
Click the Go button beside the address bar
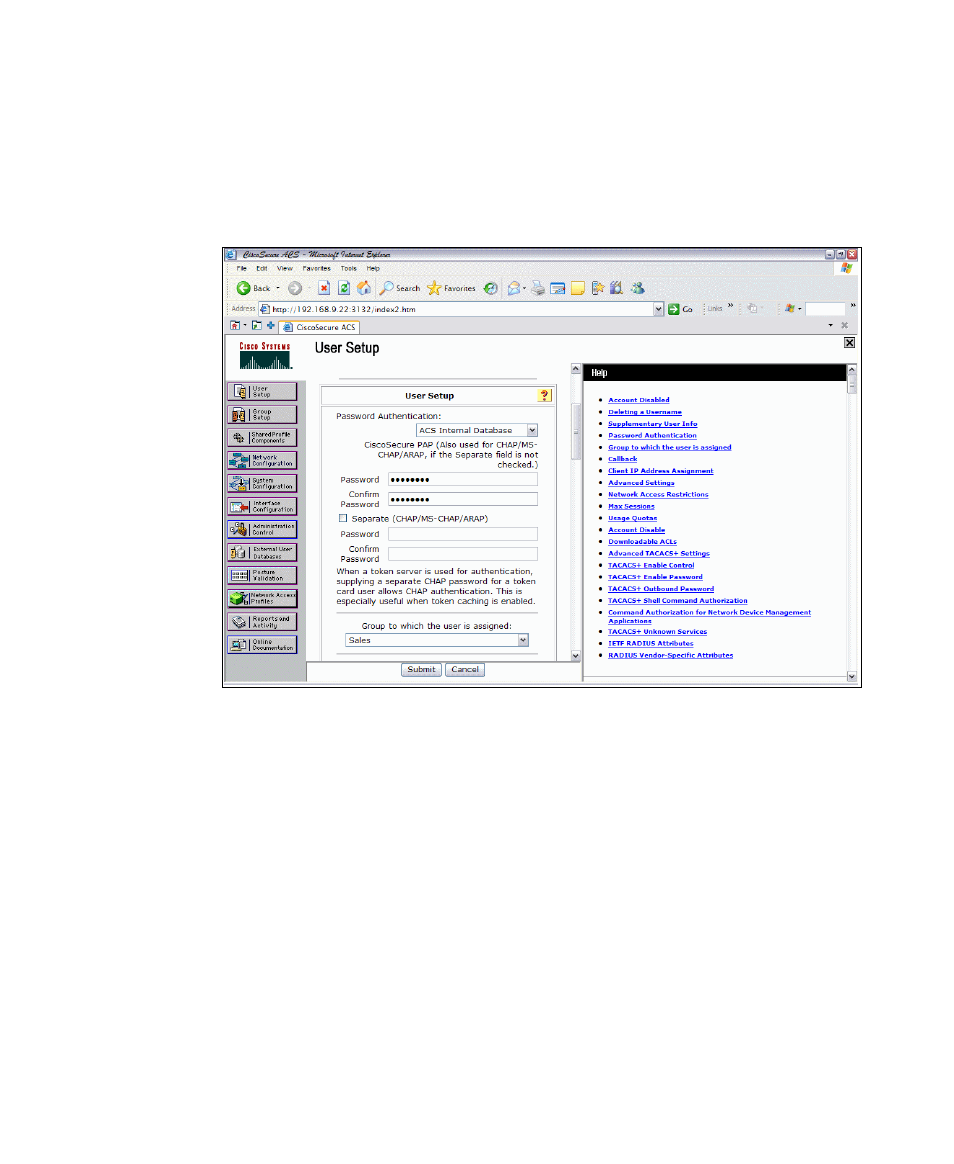[680, 309]
